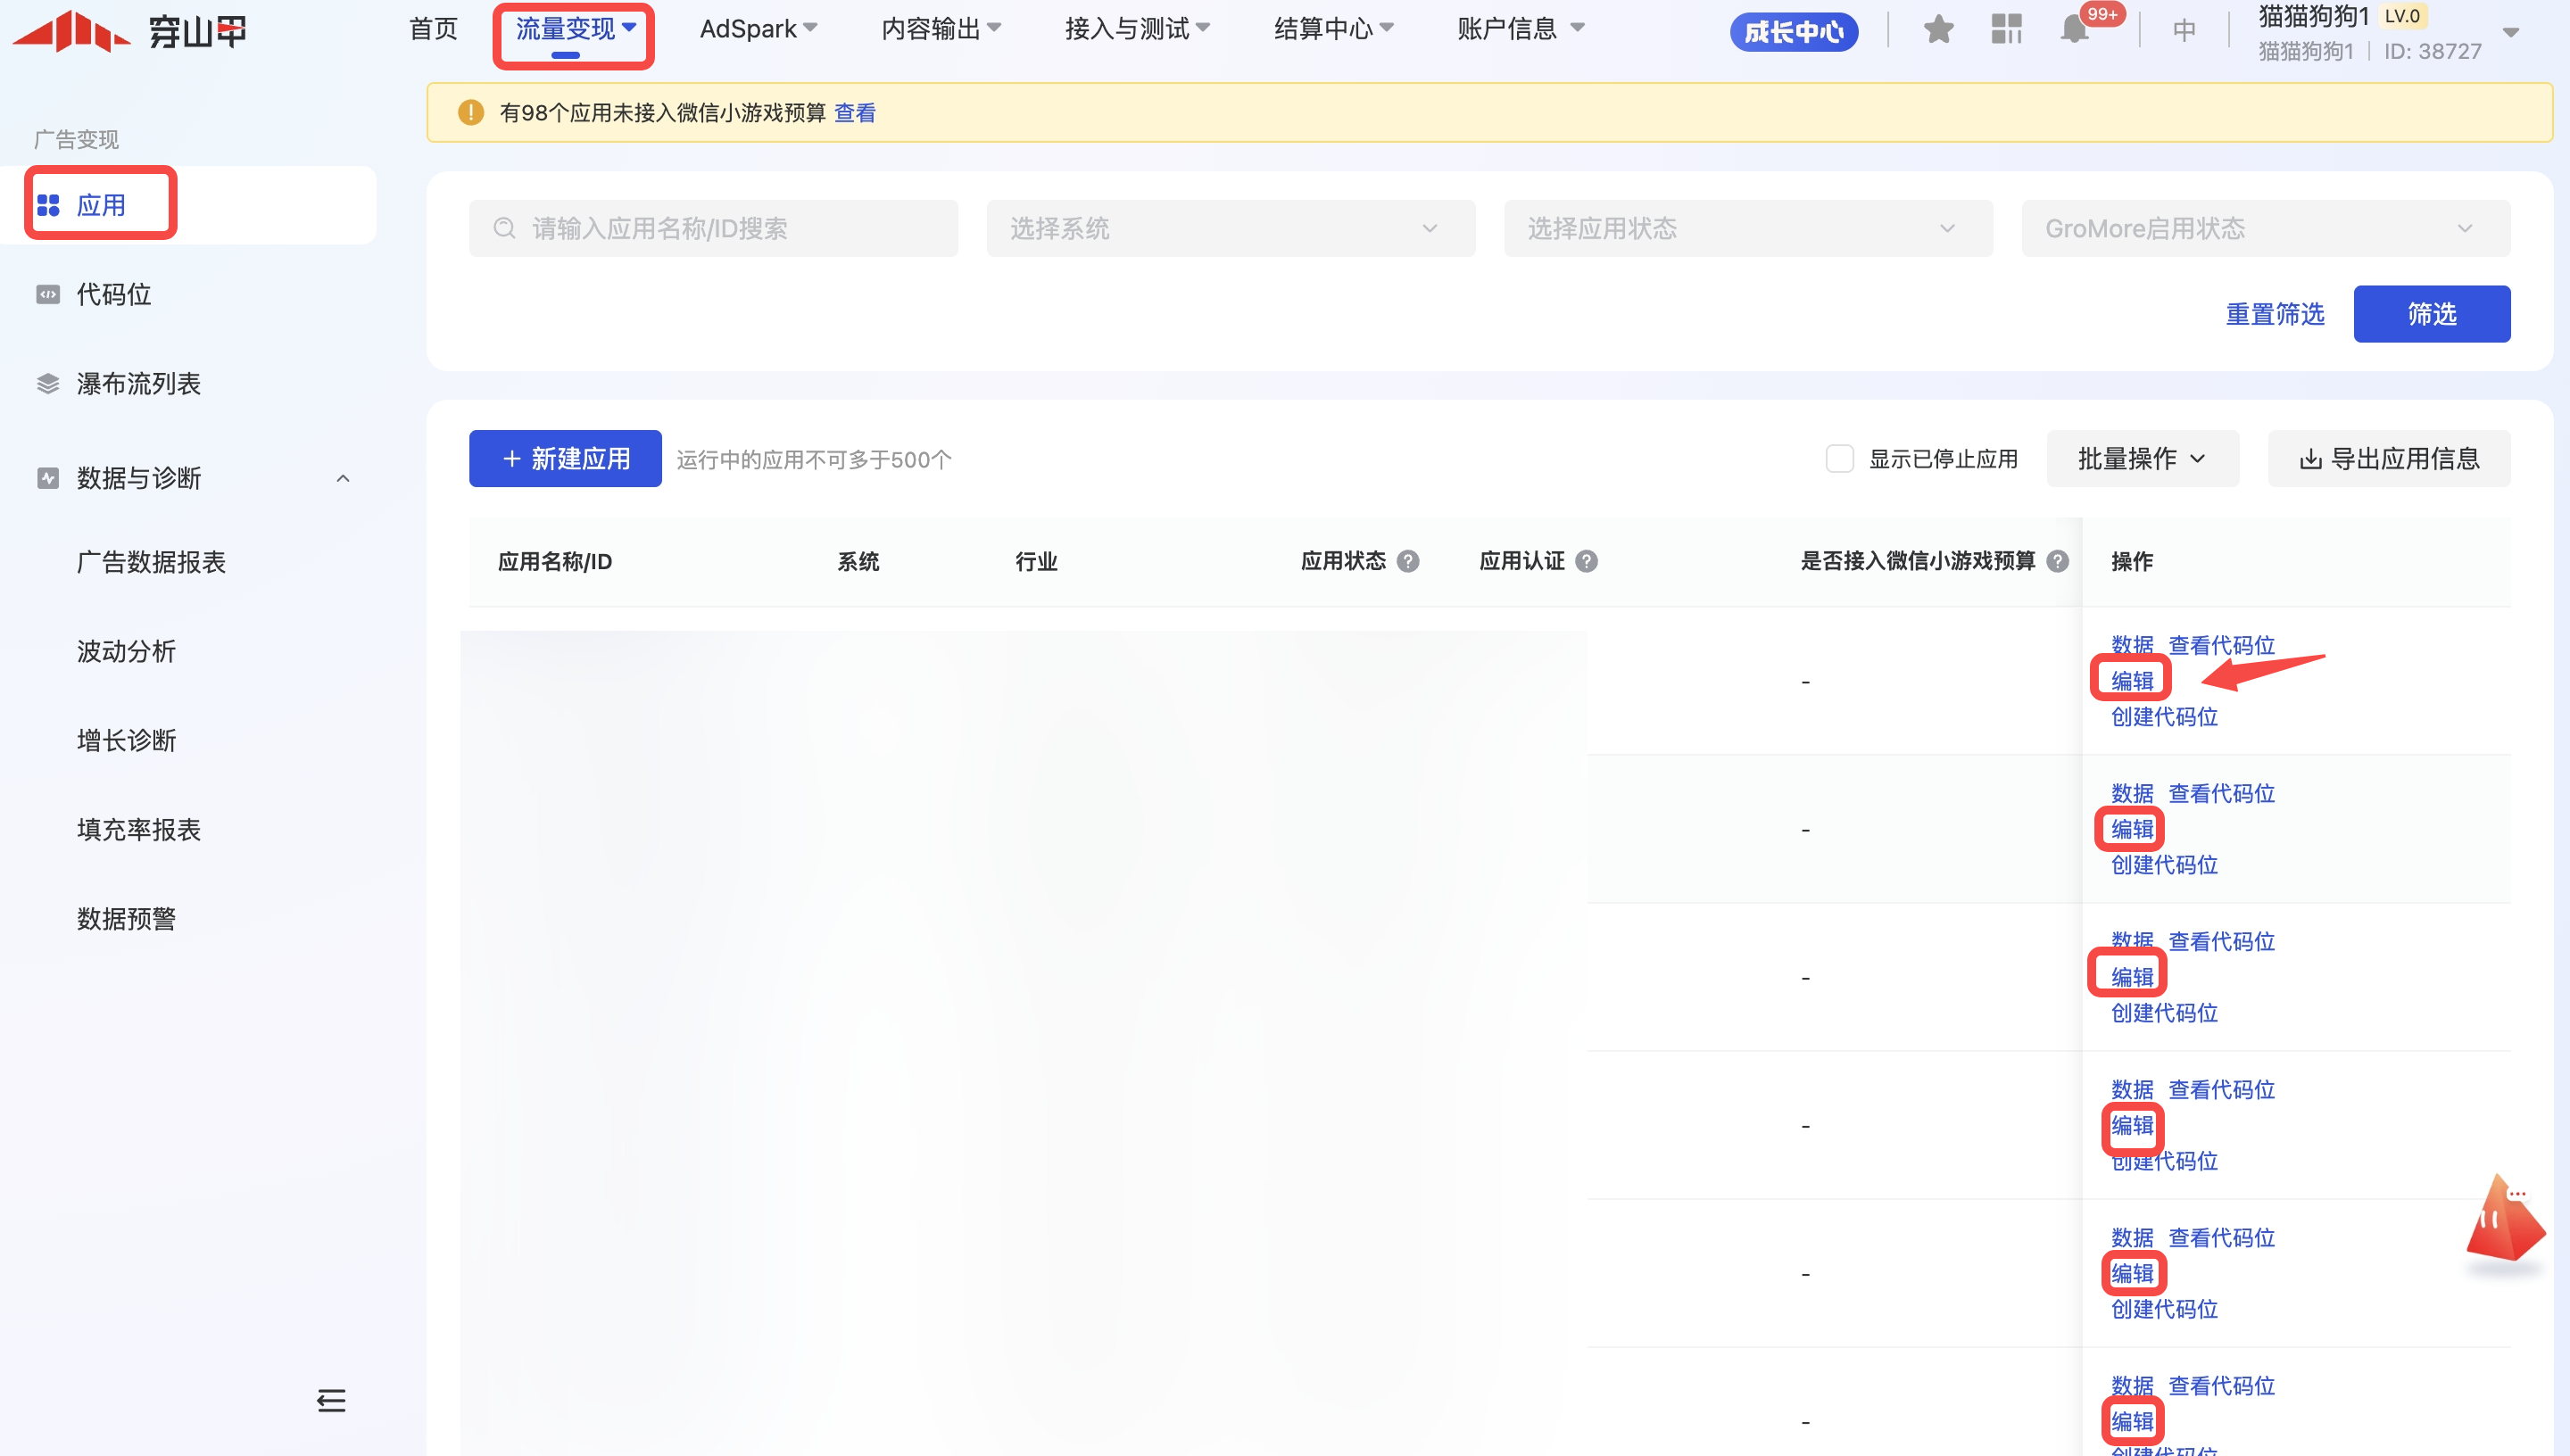Expand the 选择应用状态 dropdown
Screen dimensions: 2570x1456
1747,229
